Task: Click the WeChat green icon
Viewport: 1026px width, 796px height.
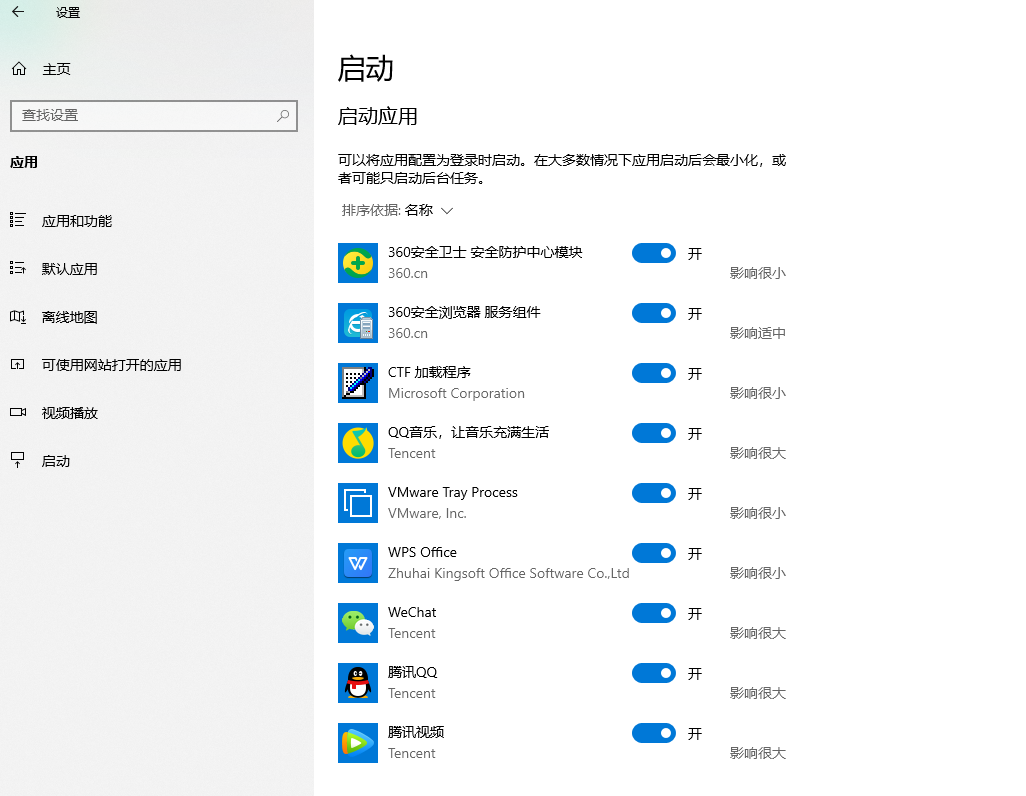Action: [357, 623]
